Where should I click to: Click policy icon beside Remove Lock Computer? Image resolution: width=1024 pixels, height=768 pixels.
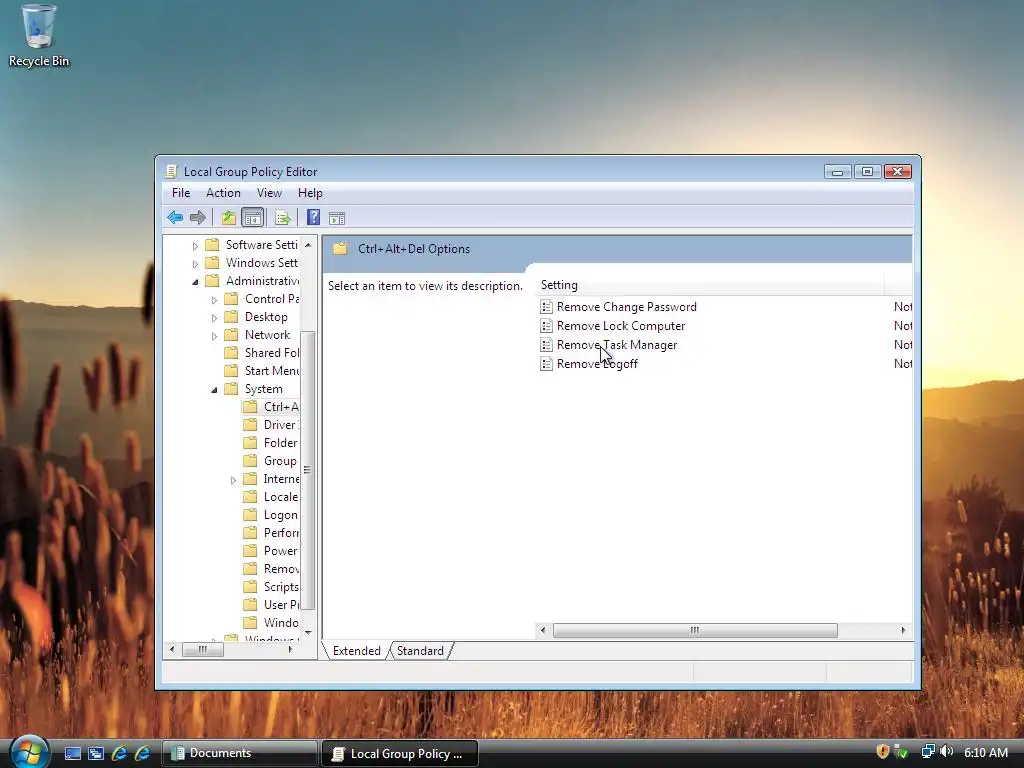[547, 326]
